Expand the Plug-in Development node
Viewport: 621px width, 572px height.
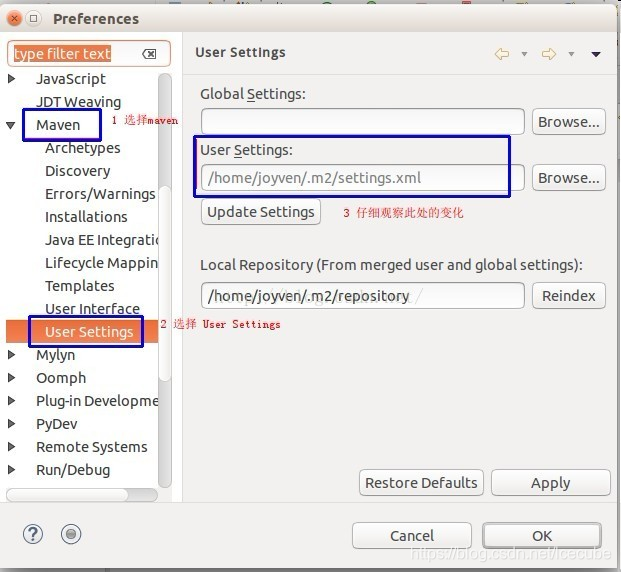point(11,400)
